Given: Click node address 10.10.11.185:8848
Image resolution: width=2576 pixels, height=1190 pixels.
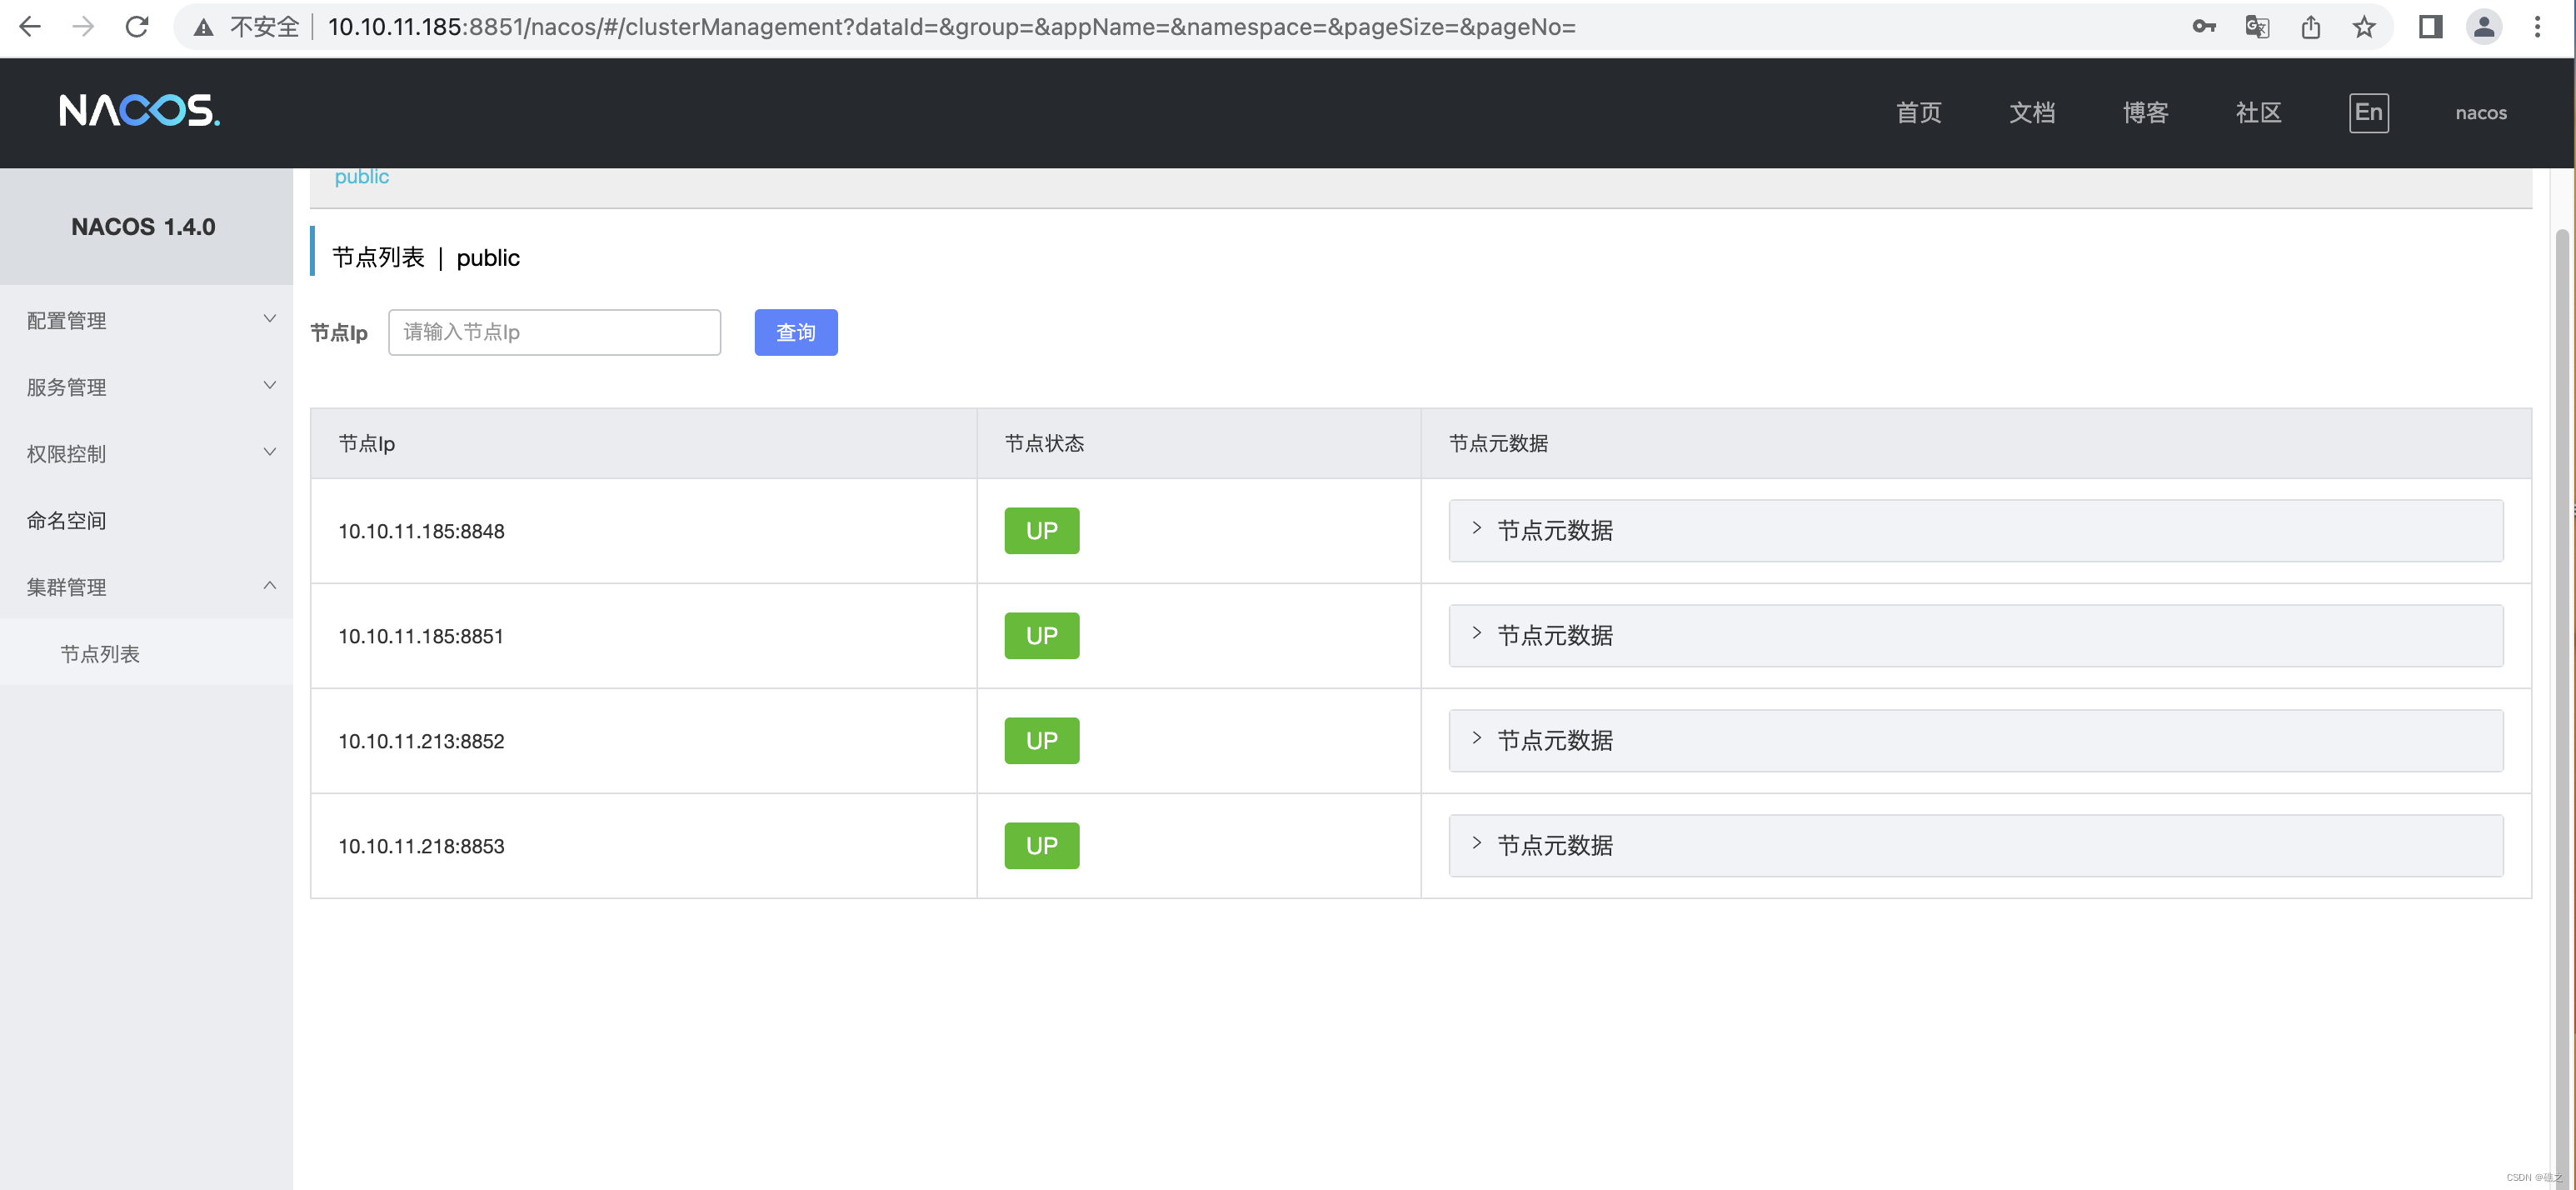Looking at the screenshot, I should 421,532.
